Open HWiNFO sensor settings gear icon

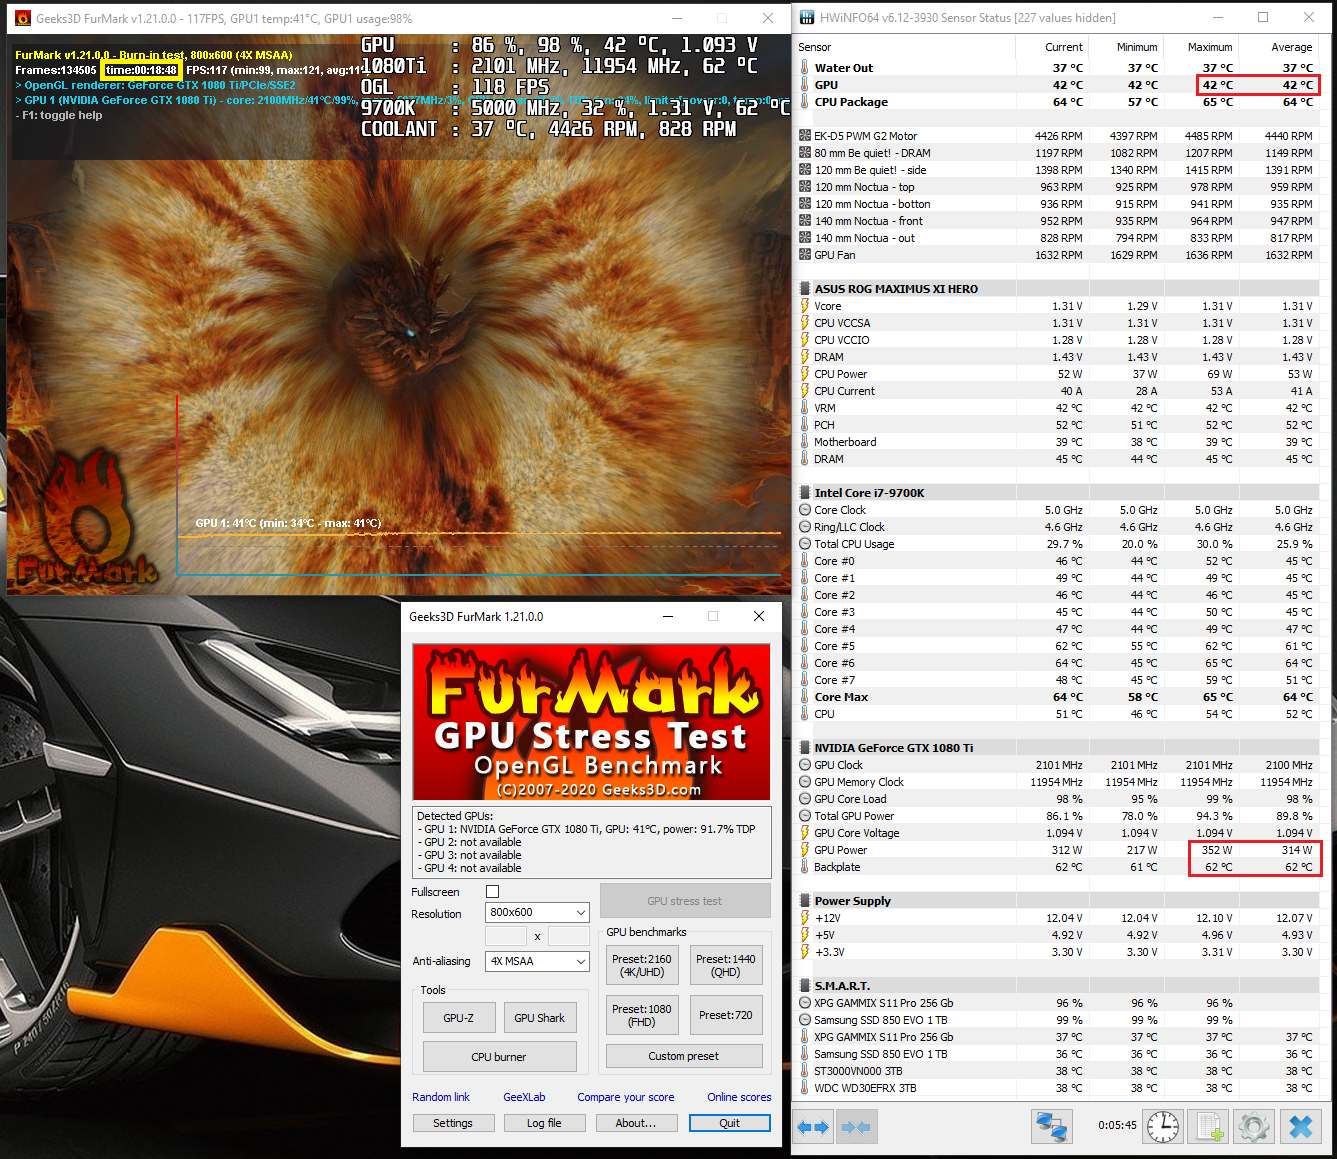click(x=1254, y=1126)
